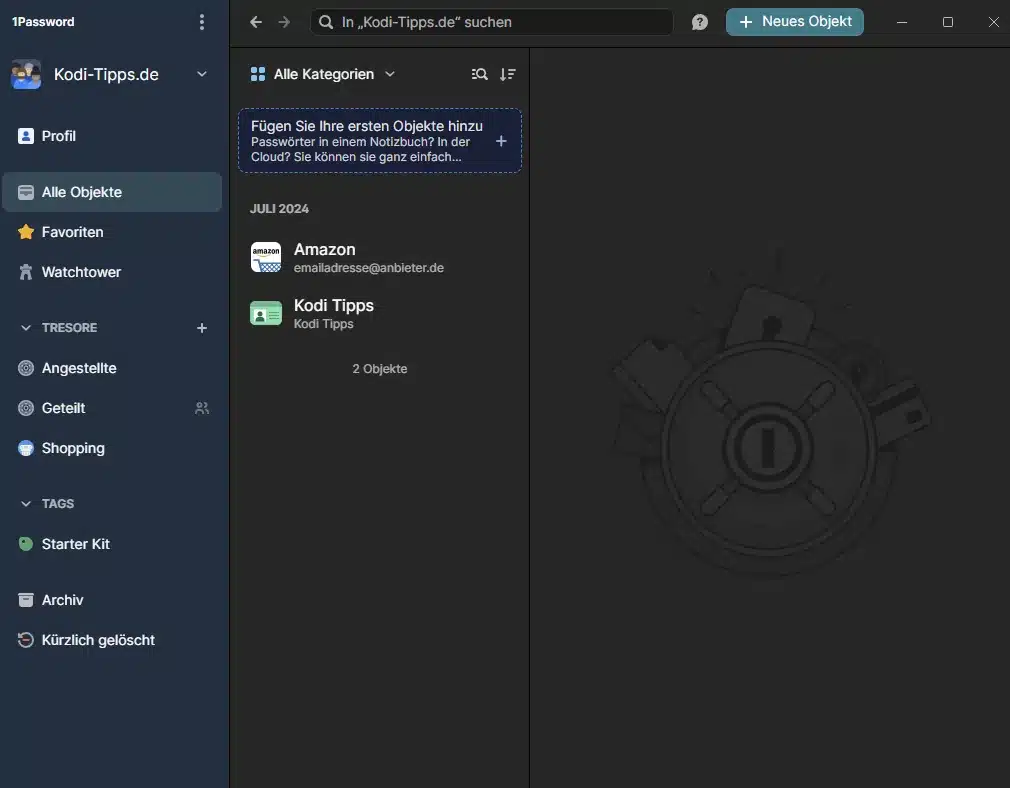
Task: Click the Archiv box icon
Action: point(26,600)
